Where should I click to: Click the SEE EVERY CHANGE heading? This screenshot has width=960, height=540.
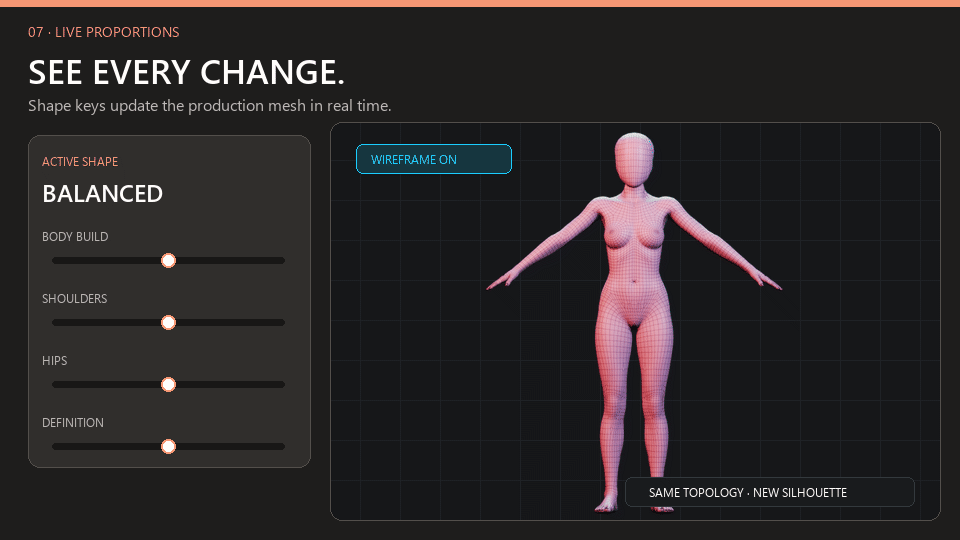tap(187, 72)
